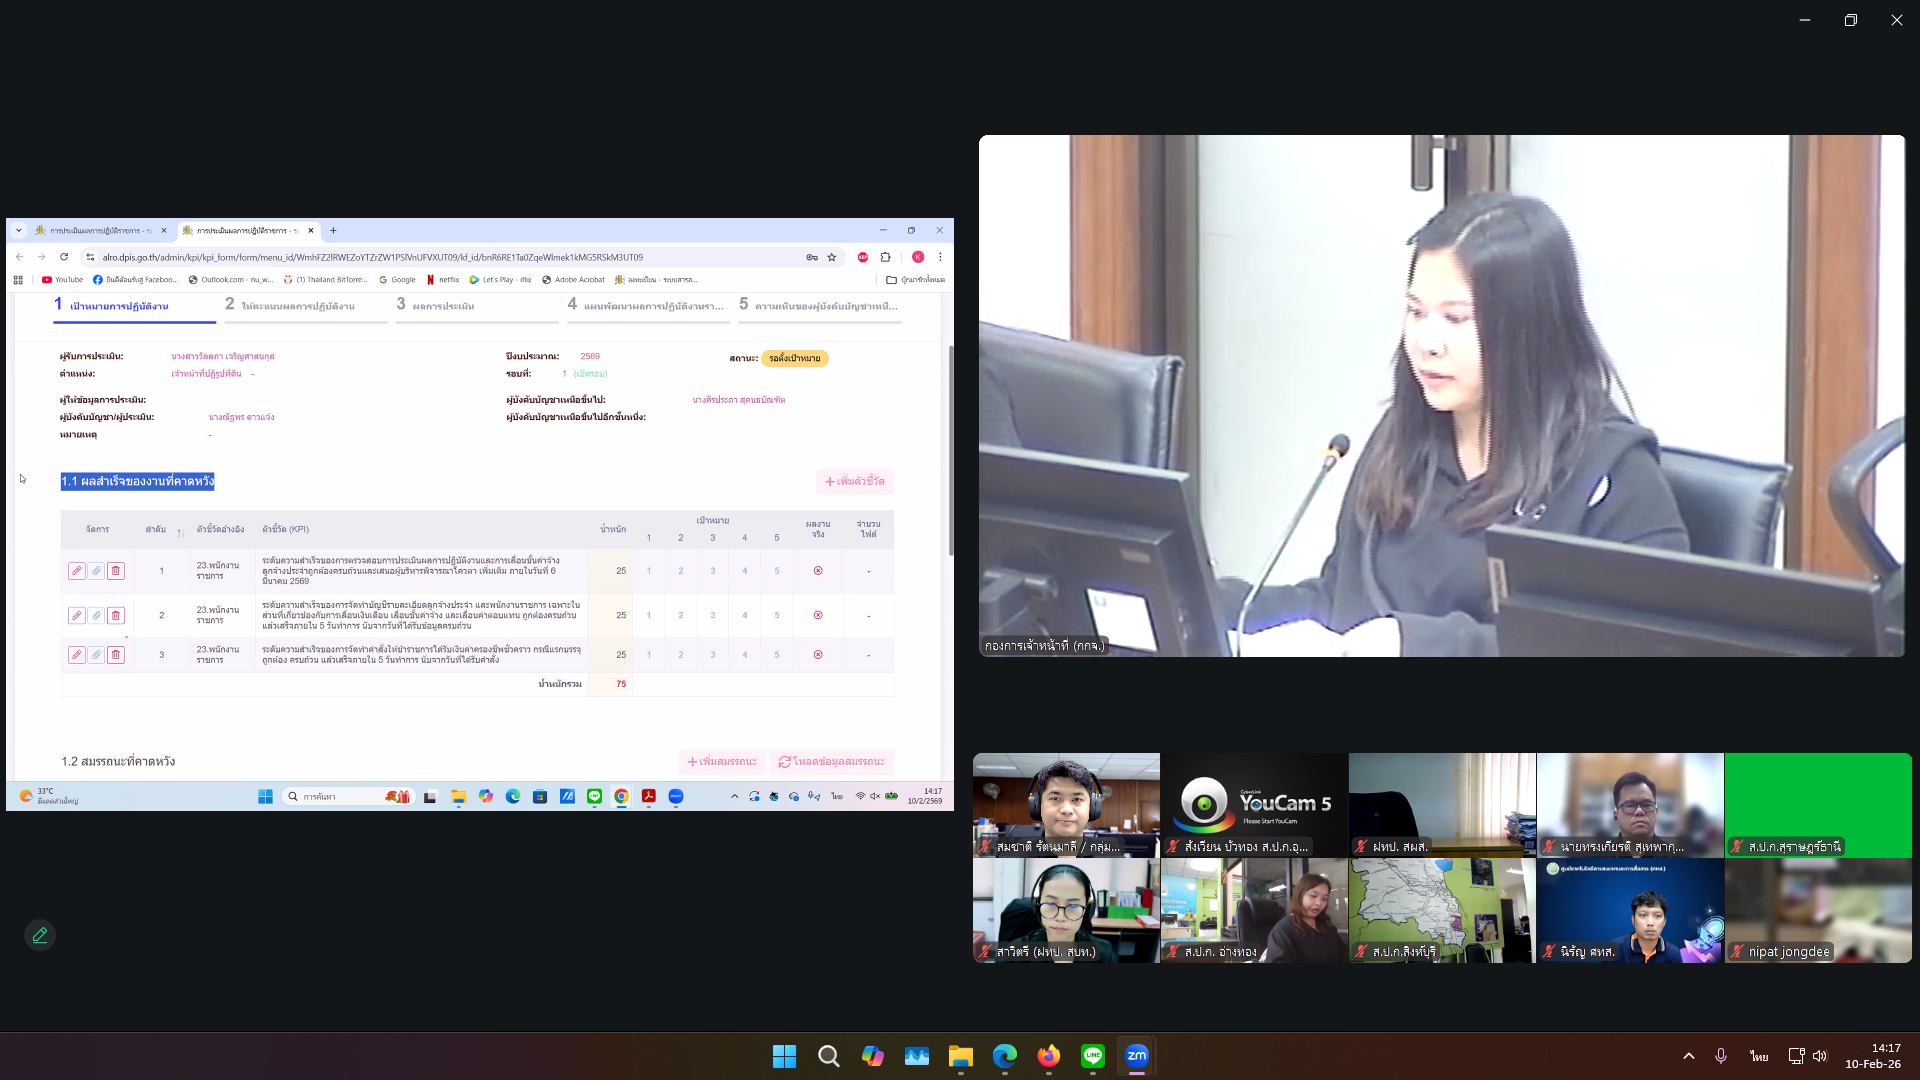1920x1080 pixels.
Task: Click the โหลดข้อมูลสมรรถนะ load button
Action: [x=833, y=761]
